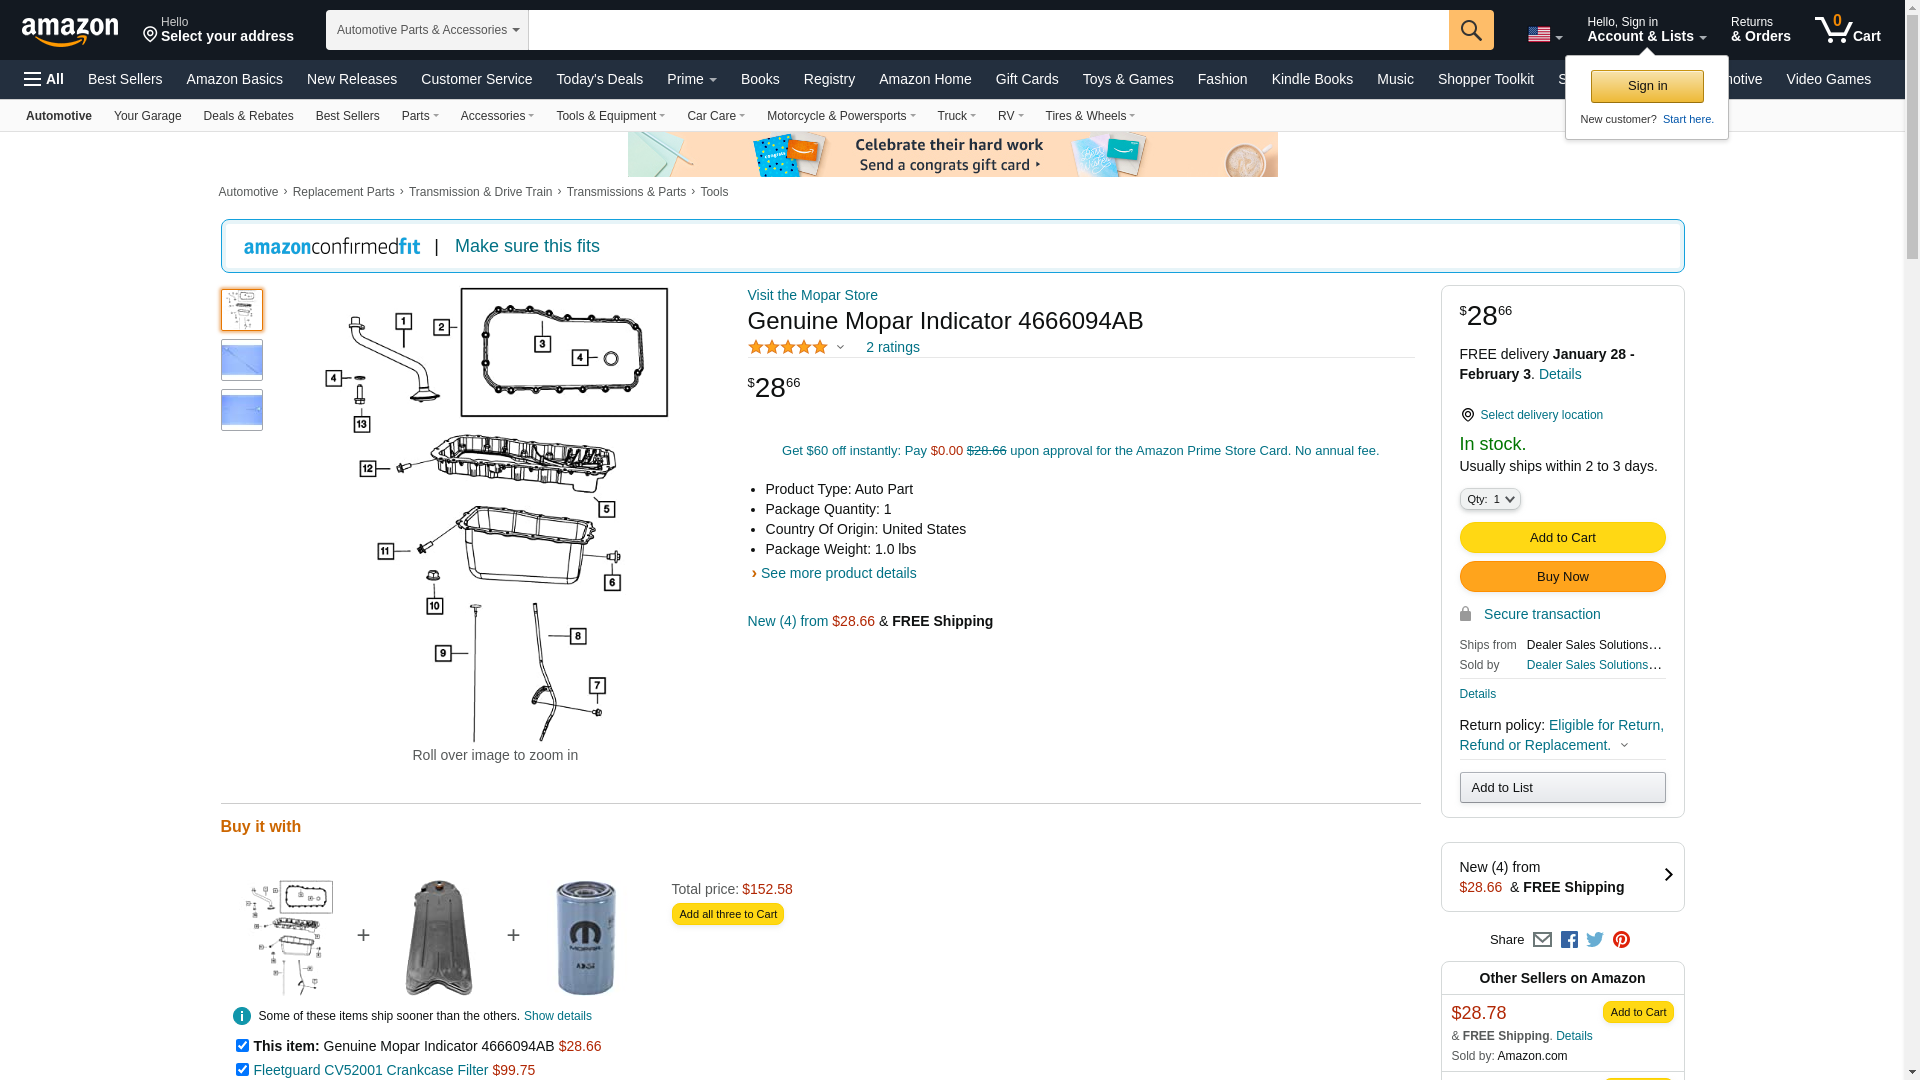Open the All hamburger menu

point(44,79)
